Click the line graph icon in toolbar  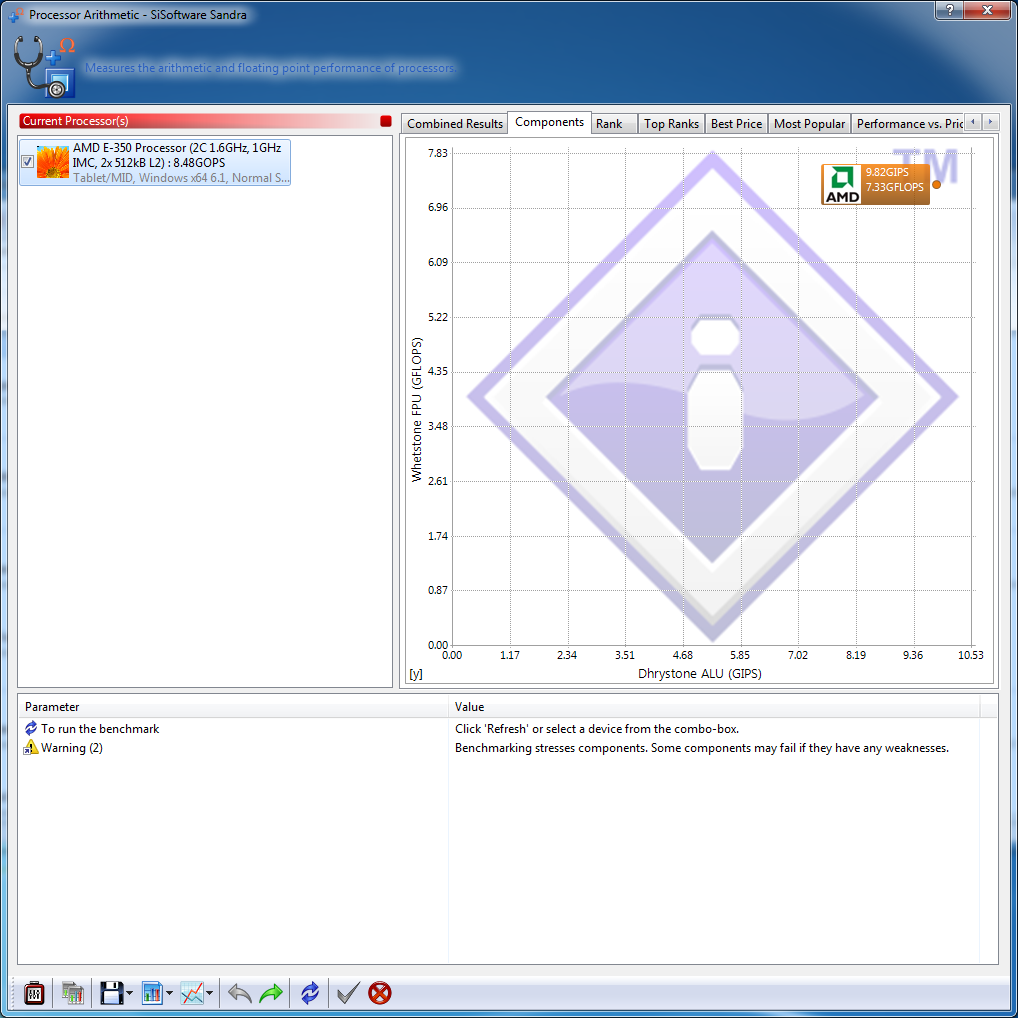coord(191,993)
